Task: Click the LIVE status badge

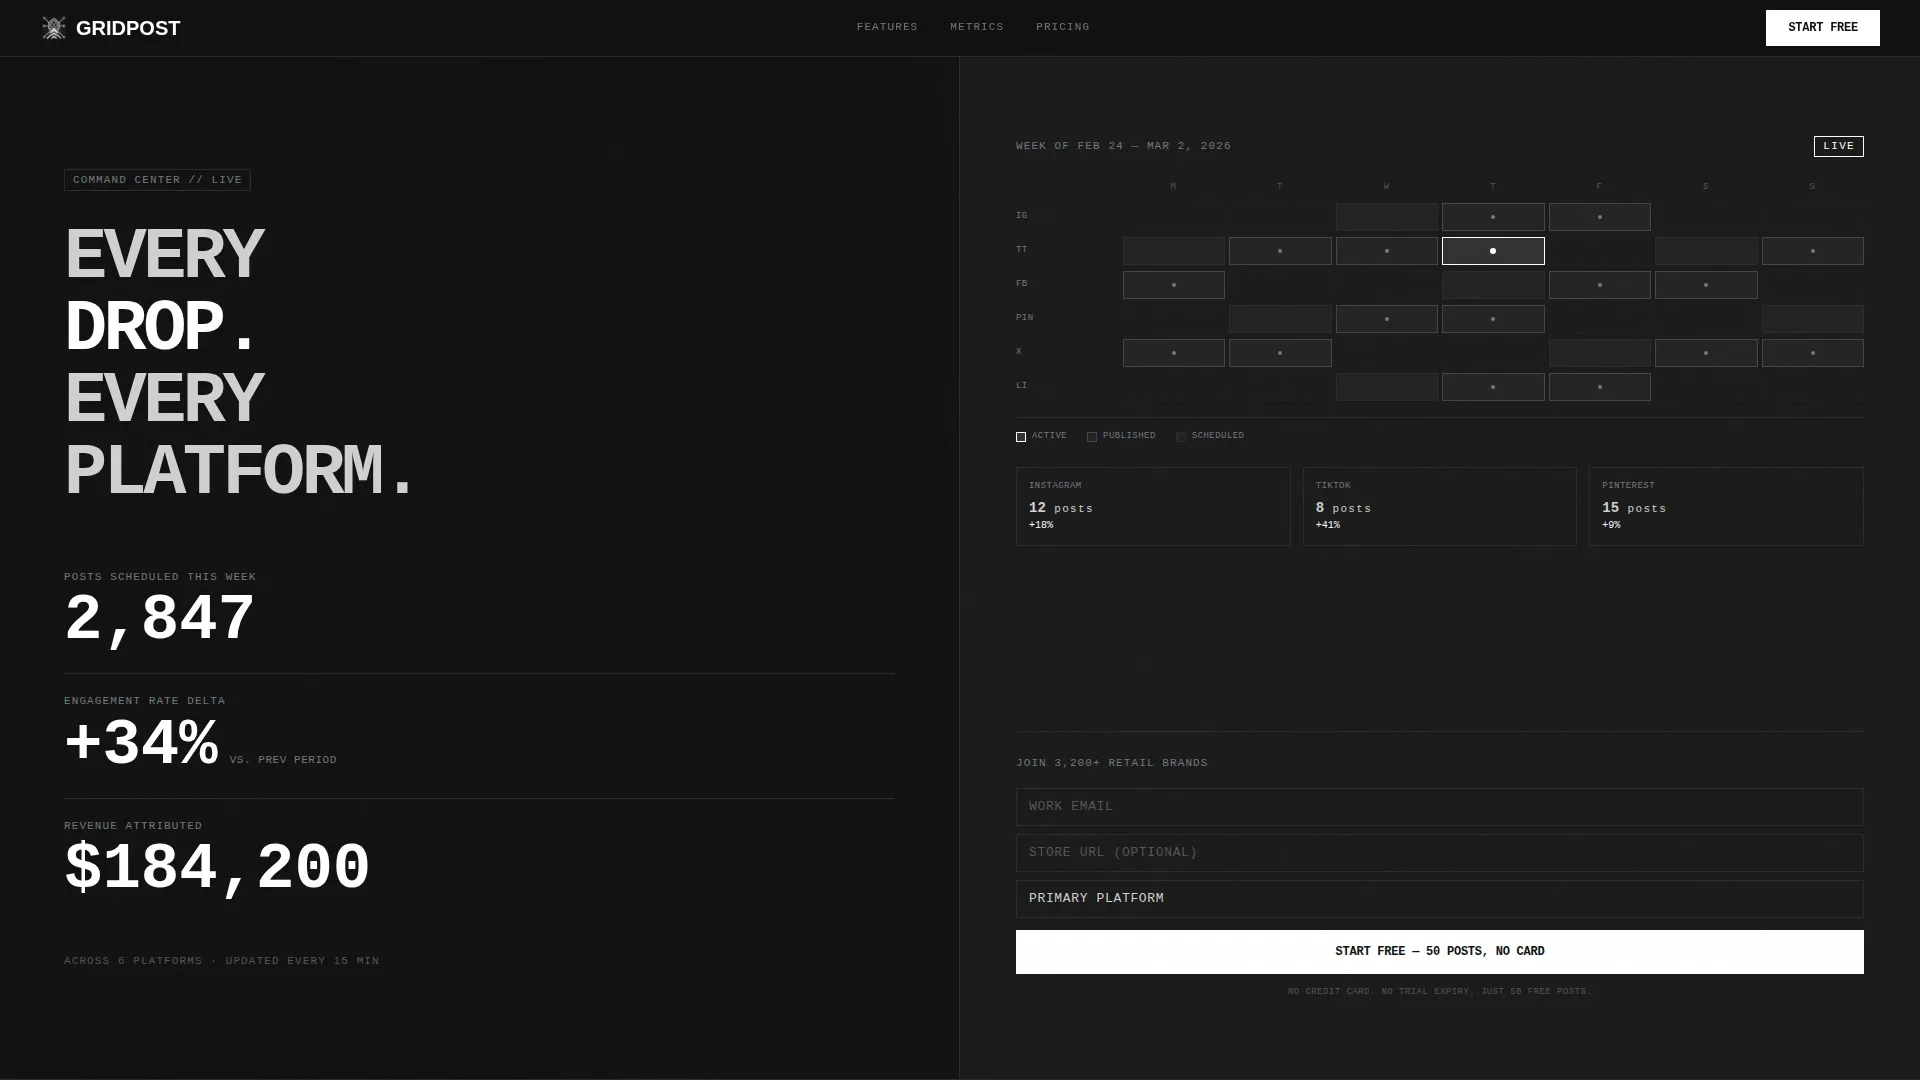Action: pos(1838,146)
